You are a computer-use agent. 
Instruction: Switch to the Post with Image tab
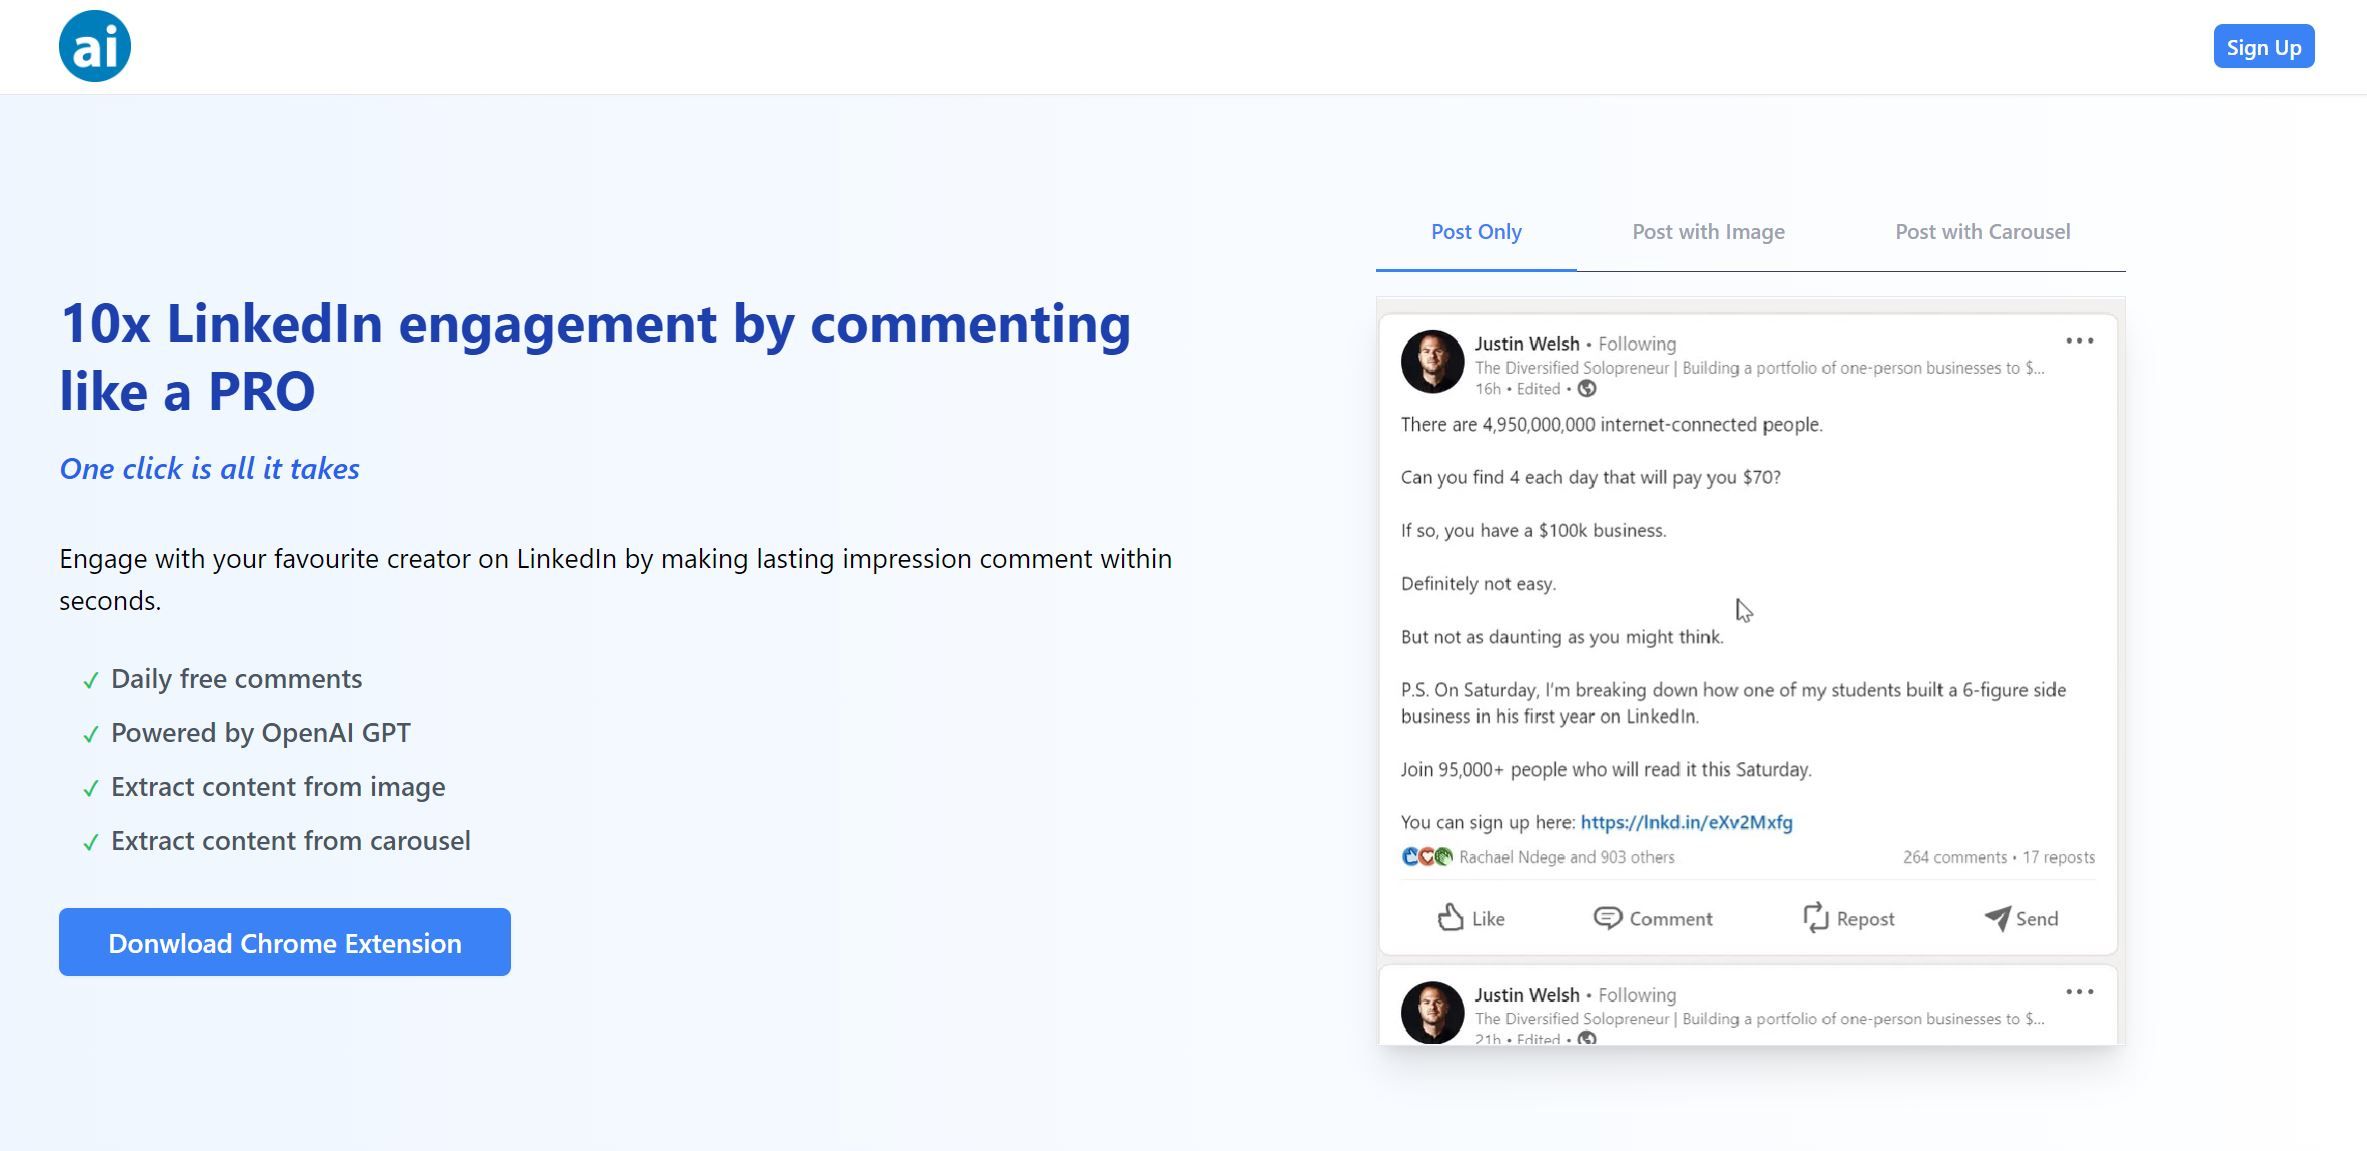coord(1708,231)
